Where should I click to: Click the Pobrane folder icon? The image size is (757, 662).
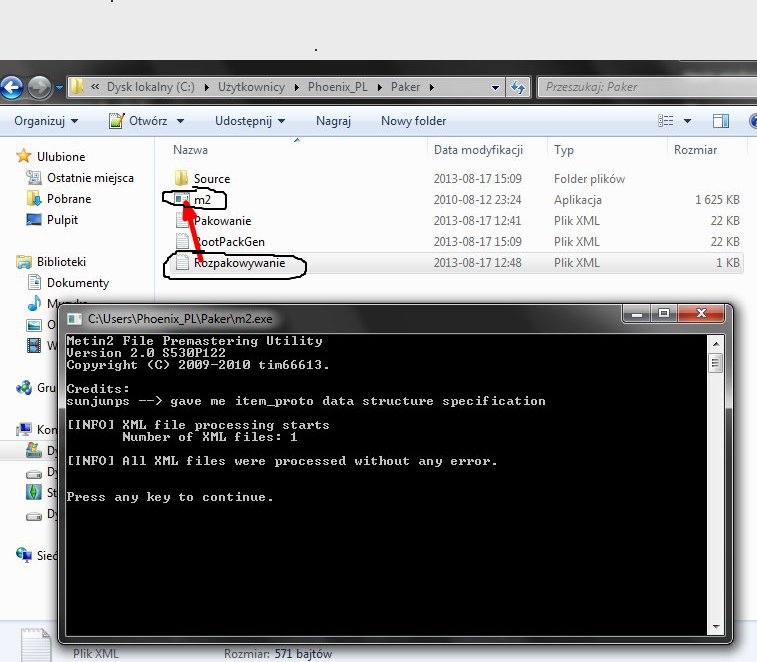(33, 198)
